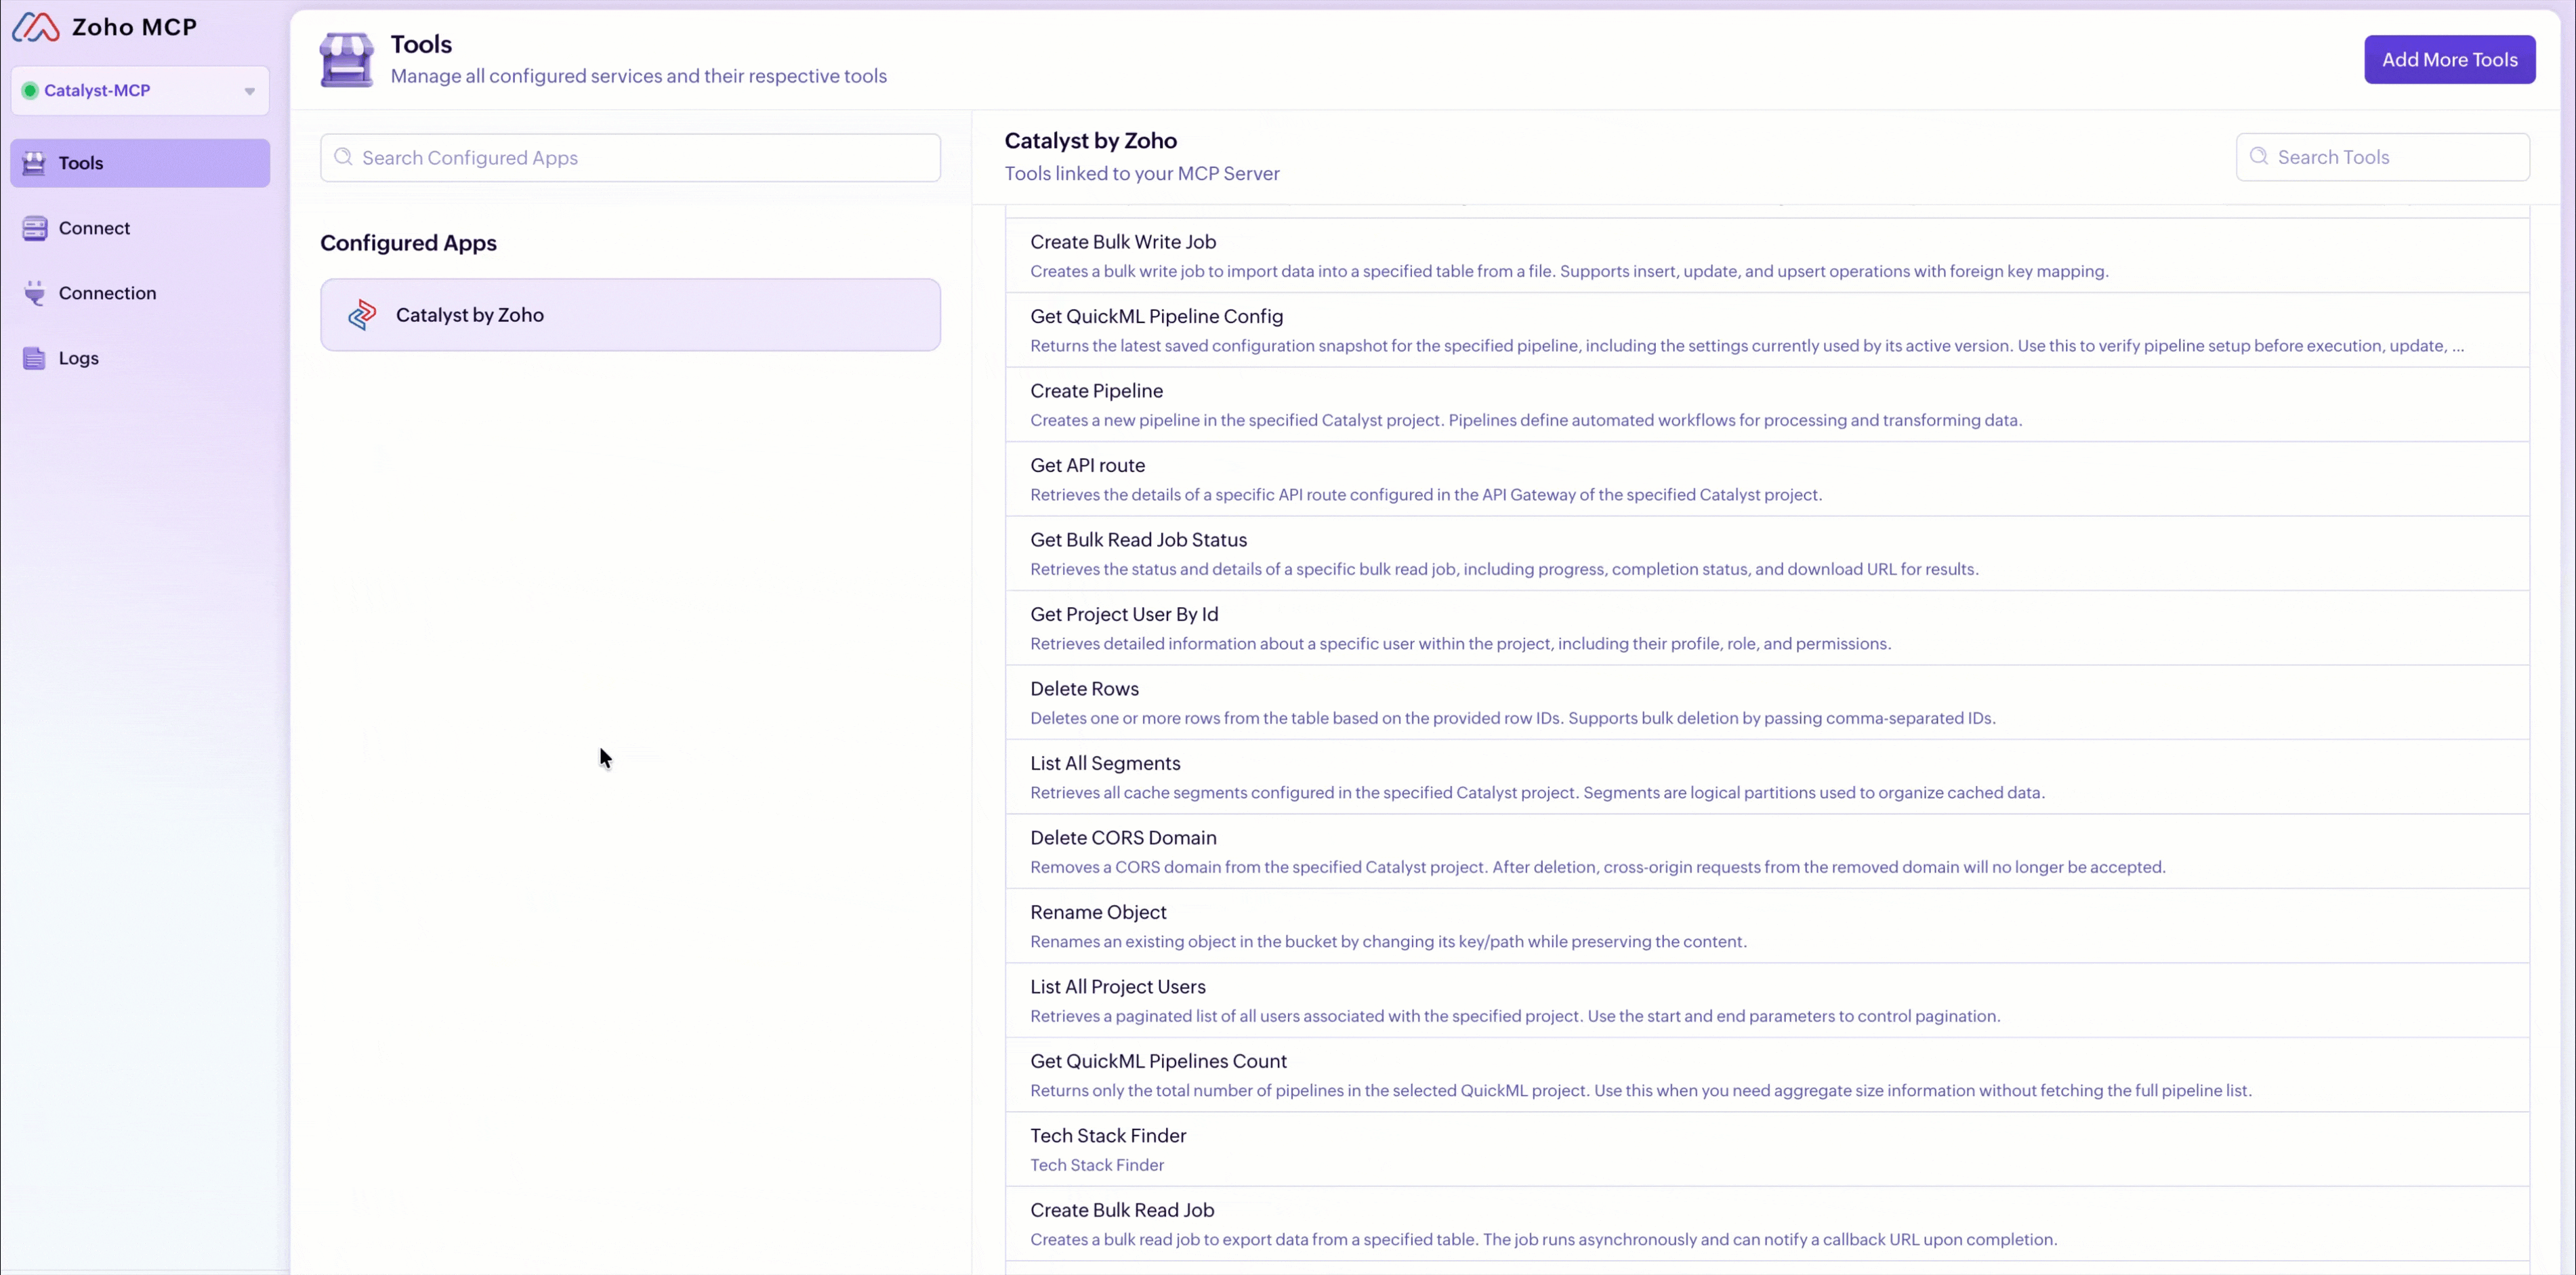
Task: Open the Get QuickML Pipeline Config tool
Action: tap(1767, 330)
